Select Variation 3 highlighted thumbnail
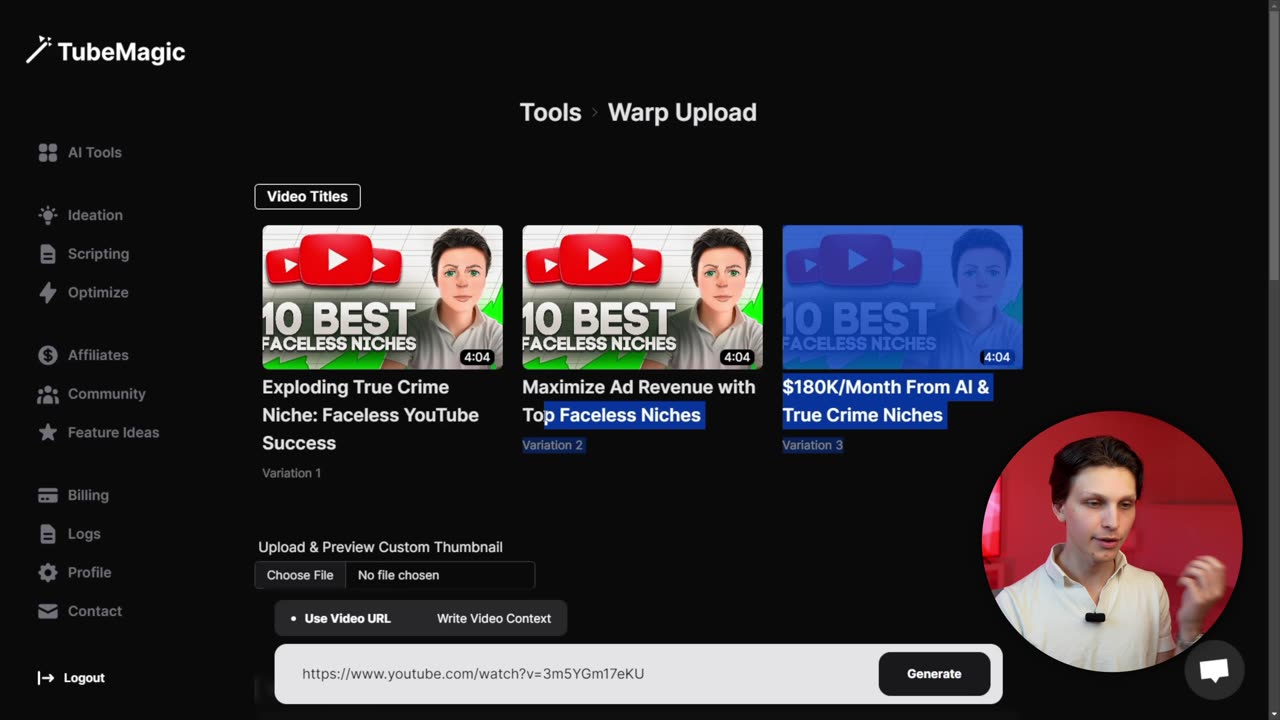This screenshot has height=720, width=1280. click(902, 297)
